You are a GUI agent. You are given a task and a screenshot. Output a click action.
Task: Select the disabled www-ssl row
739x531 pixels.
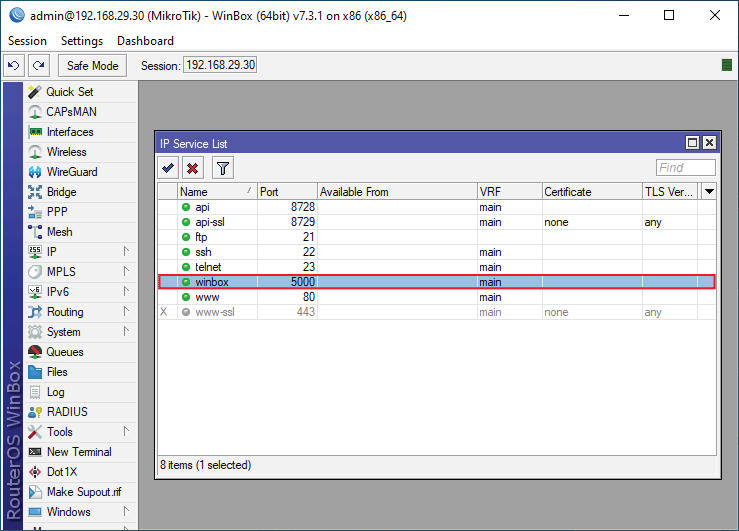coord(437,312)
